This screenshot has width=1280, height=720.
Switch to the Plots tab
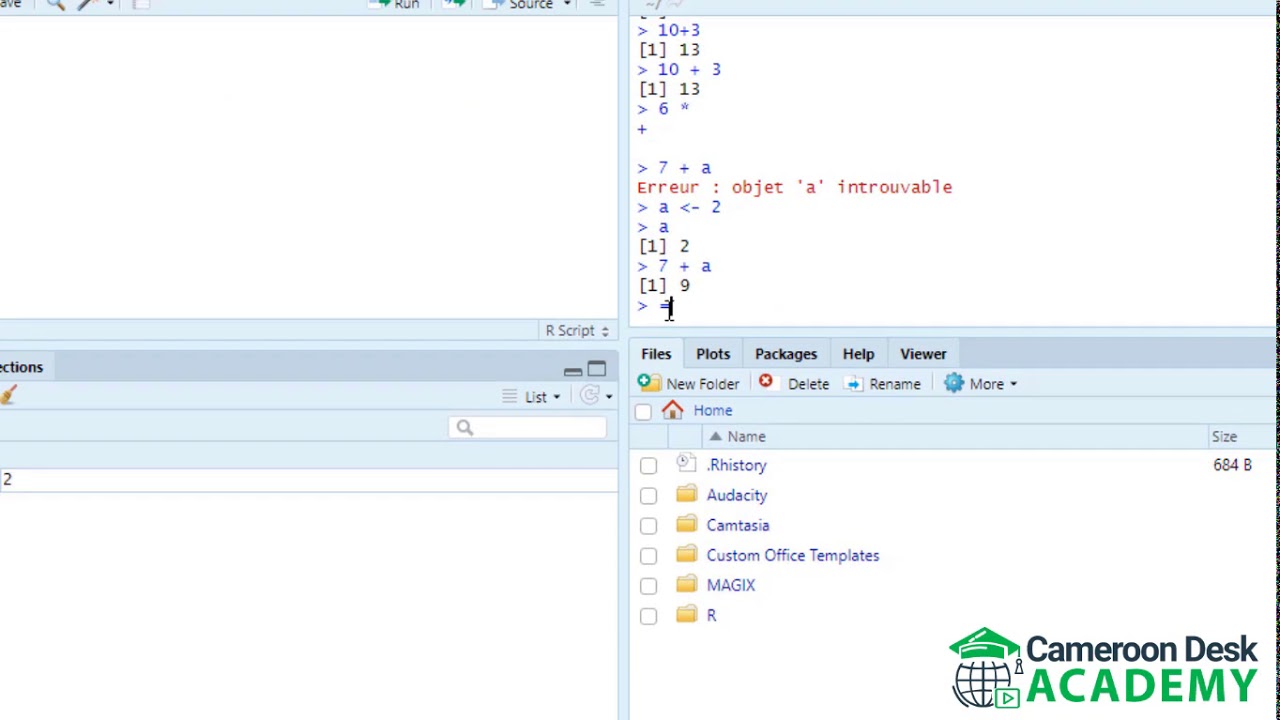(x=713, y=354)
